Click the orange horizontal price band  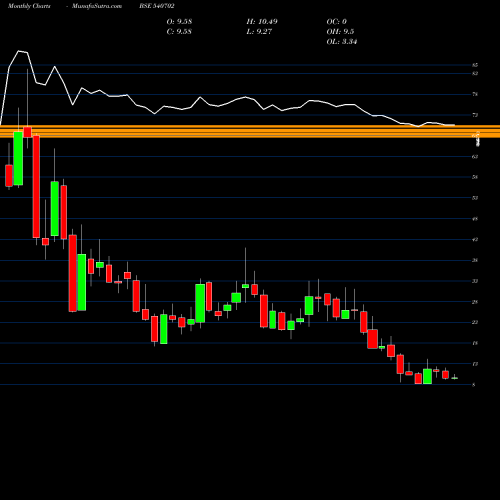click(x=250, y=132)
